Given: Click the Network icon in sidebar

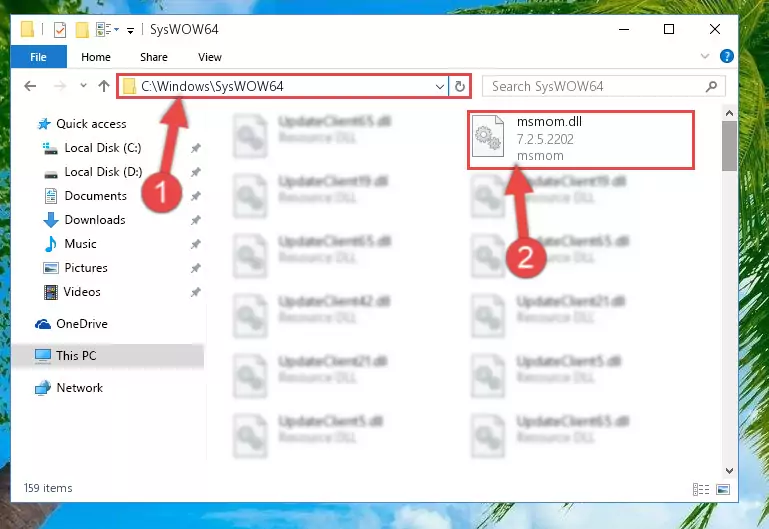Looking at the screenshot, I should [x=43, y=388].
